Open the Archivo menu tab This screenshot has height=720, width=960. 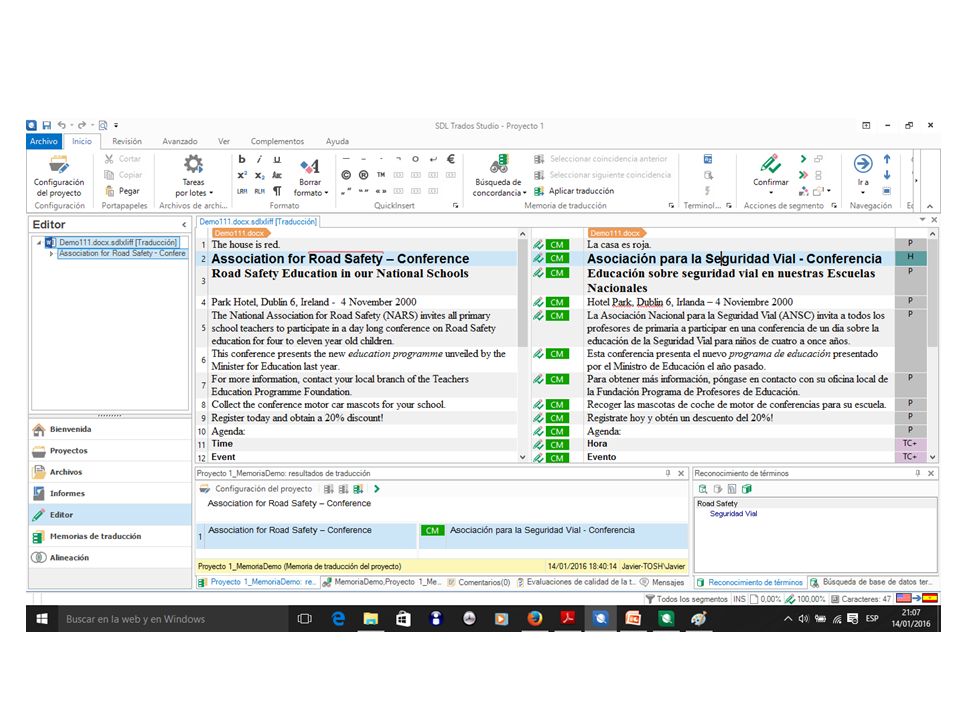[x=43, y=141]
